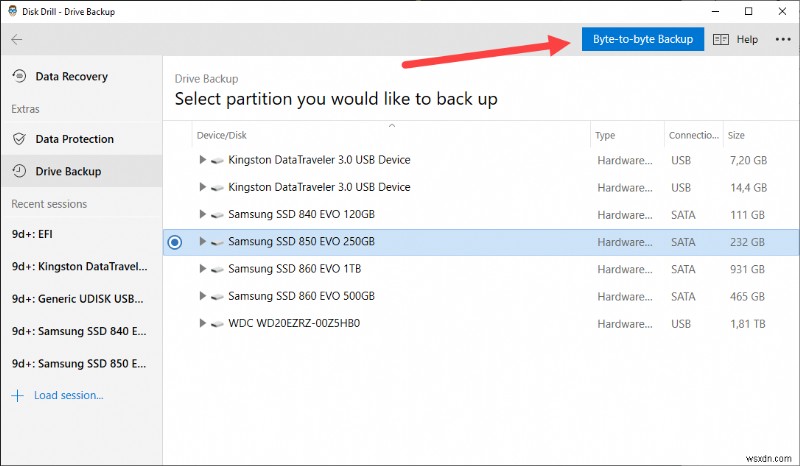Screen dimensions: 800x466
Task: Click the WDC WD20EZRZ drive icon
Action: point(216,324)
